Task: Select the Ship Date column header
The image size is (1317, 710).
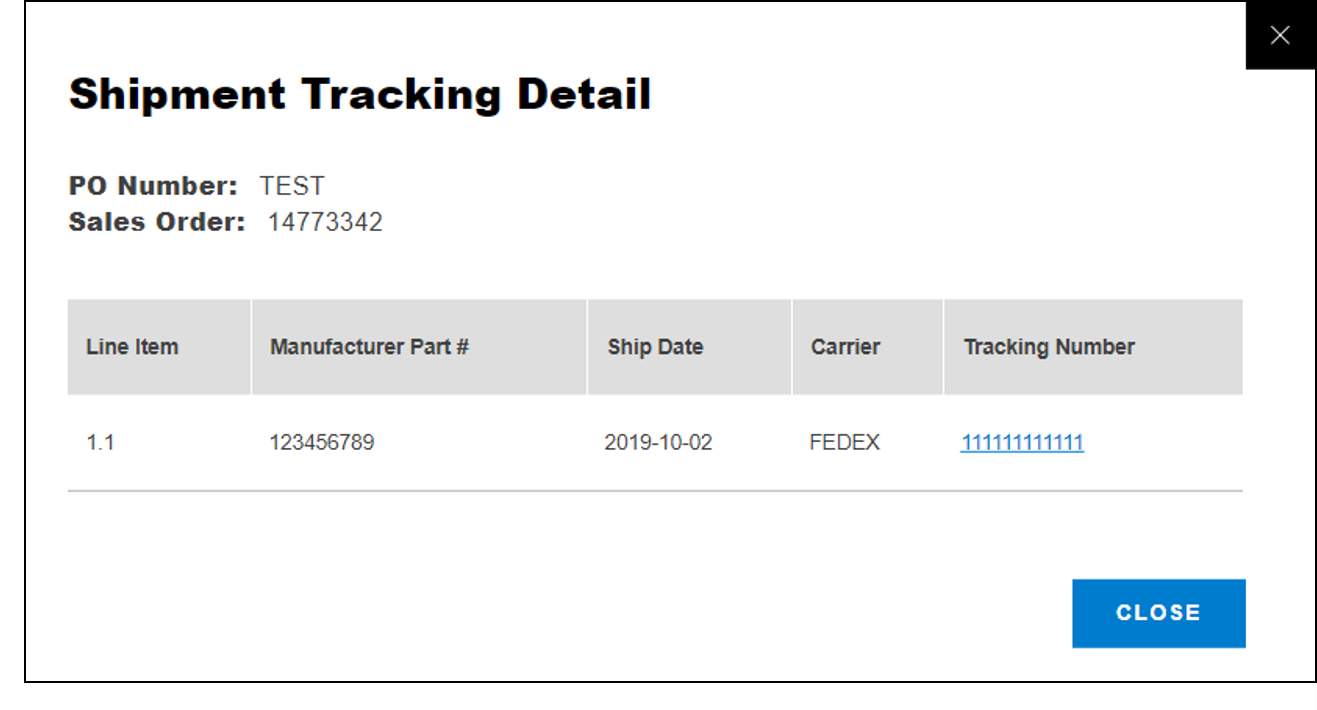Action: [x=655, y=346]
